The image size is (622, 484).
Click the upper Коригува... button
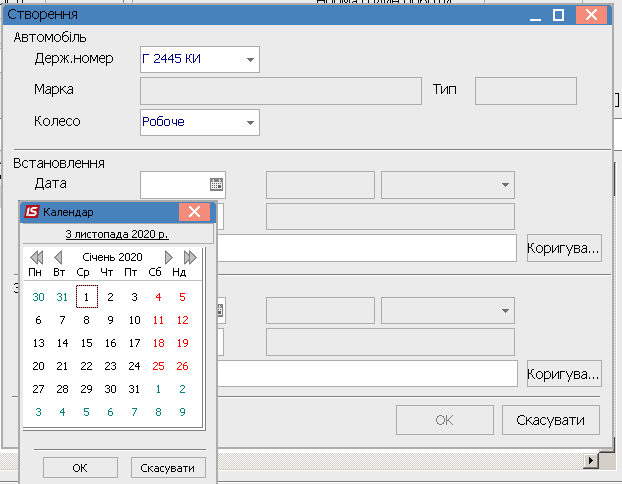point(564,248)
